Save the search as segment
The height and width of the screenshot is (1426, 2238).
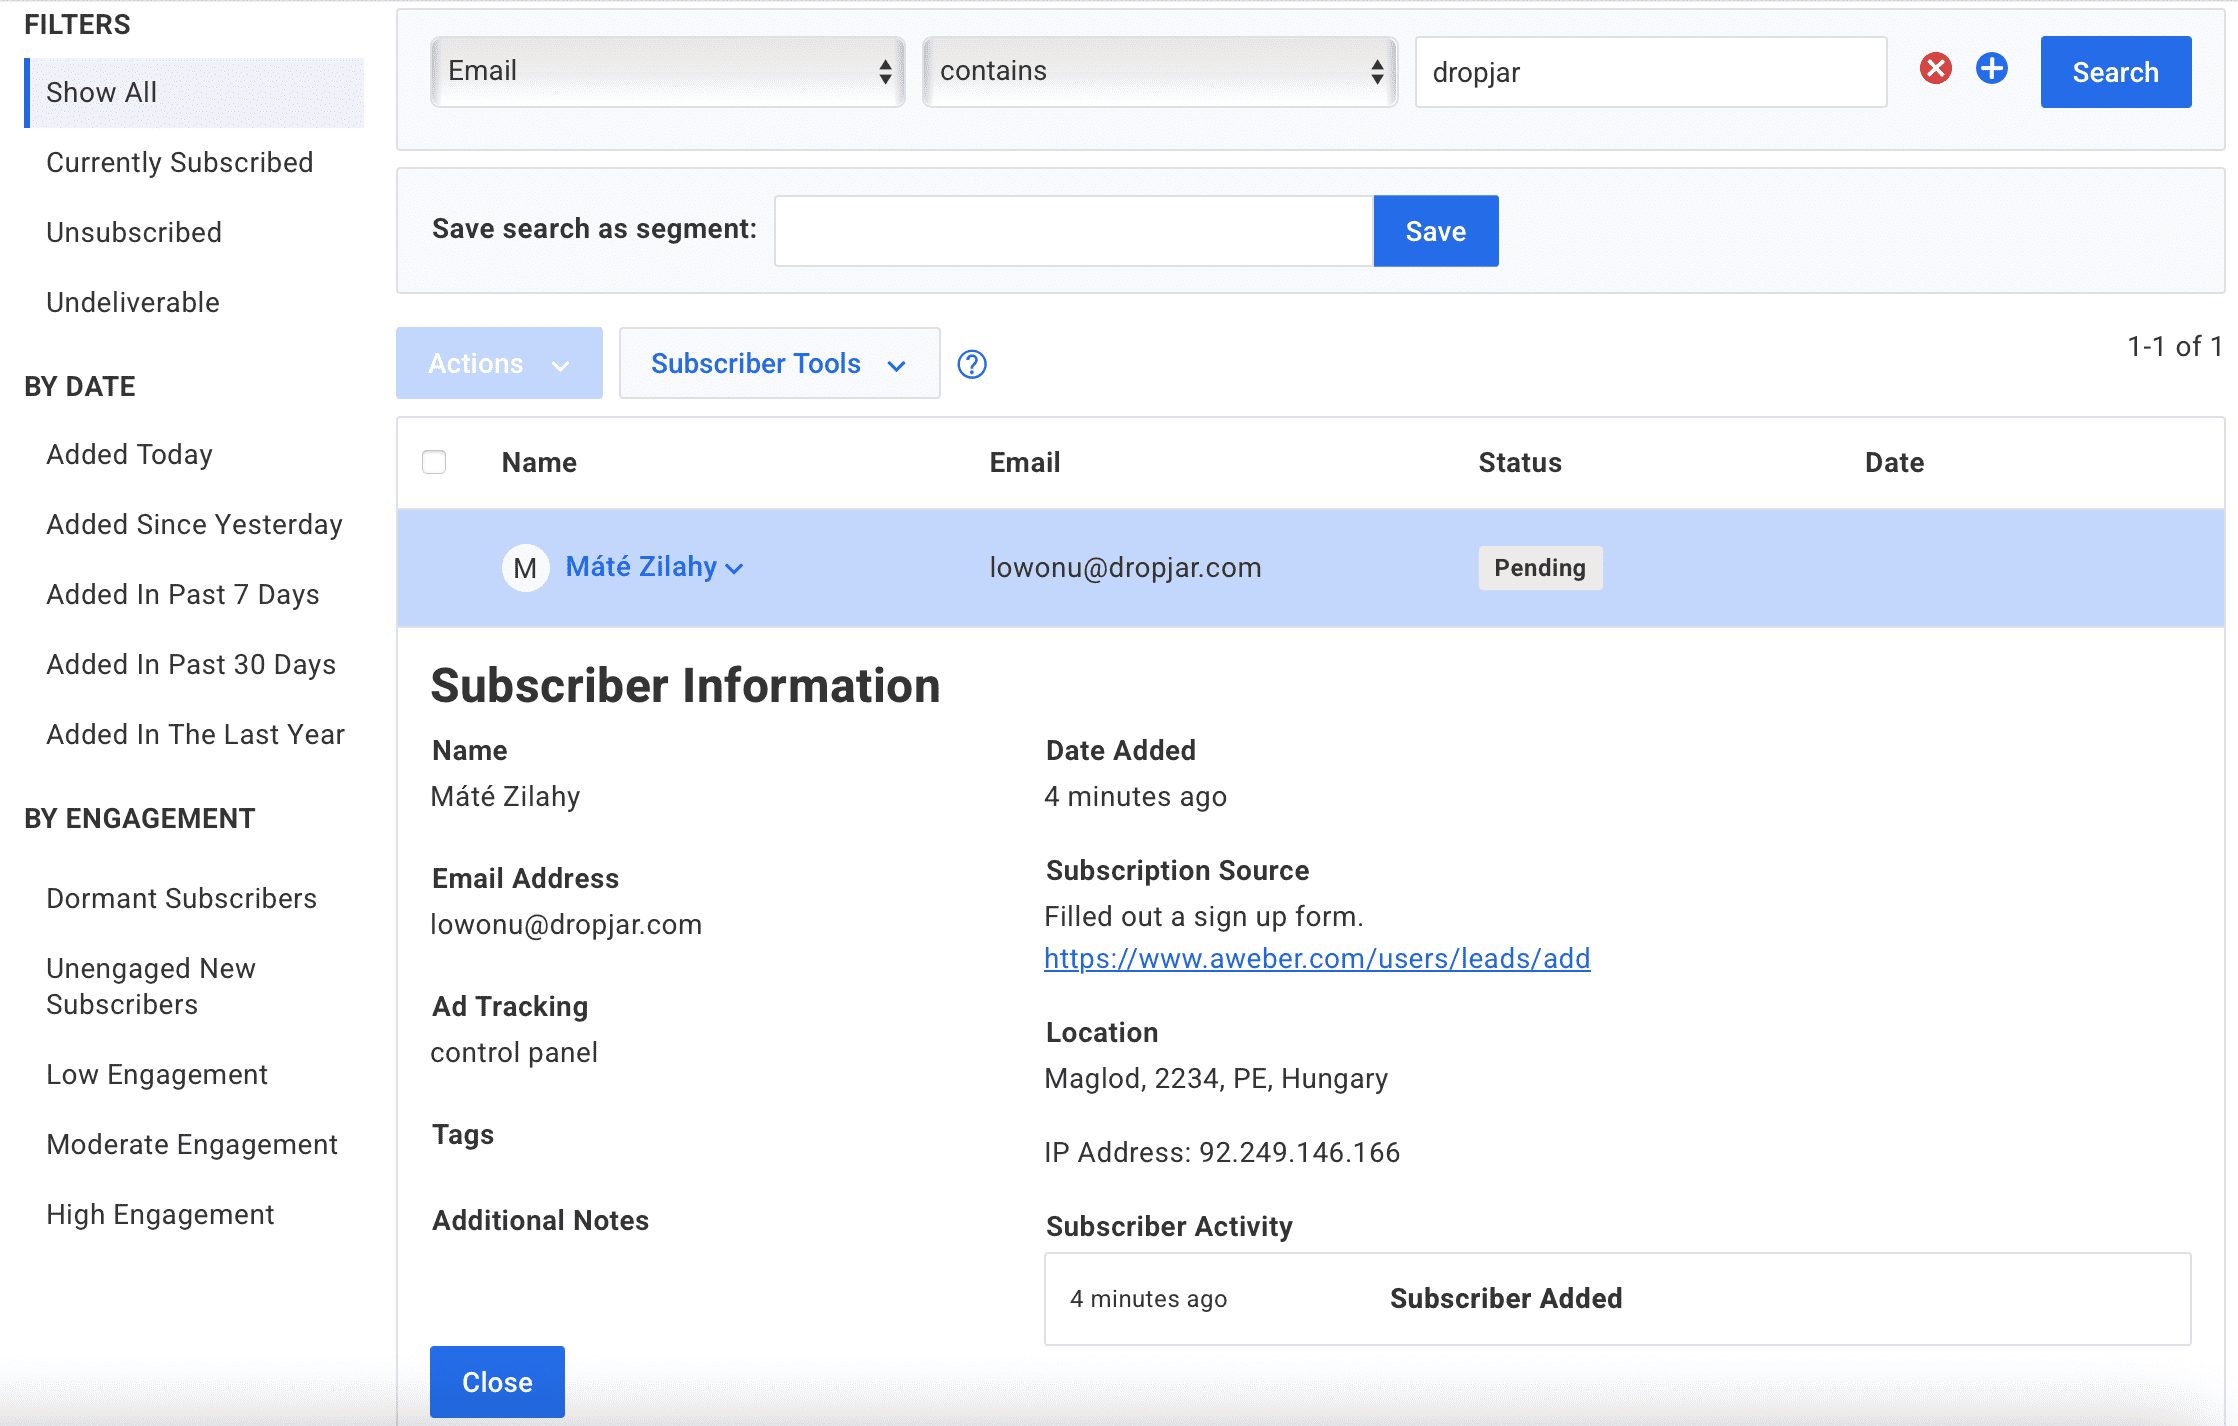click(1435, 231)
